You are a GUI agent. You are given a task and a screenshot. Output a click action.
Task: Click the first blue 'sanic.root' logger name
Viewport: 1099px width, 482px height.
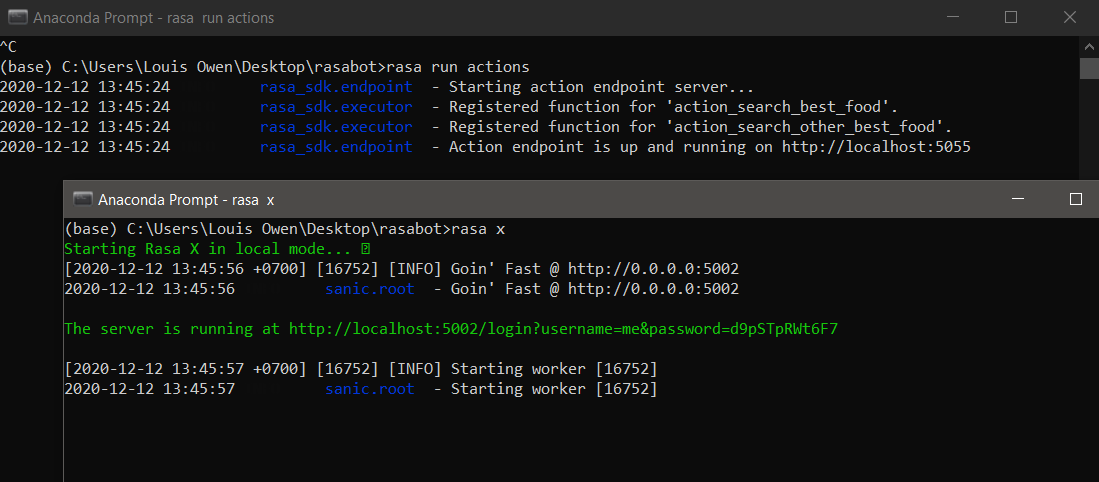click(x=369, y=289)
